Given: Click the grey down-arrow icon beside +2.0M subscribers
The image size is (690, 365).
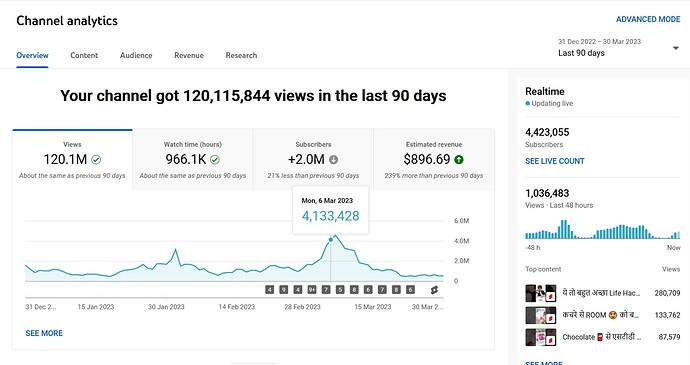Looking at the screenshot, I should [334, 159].
